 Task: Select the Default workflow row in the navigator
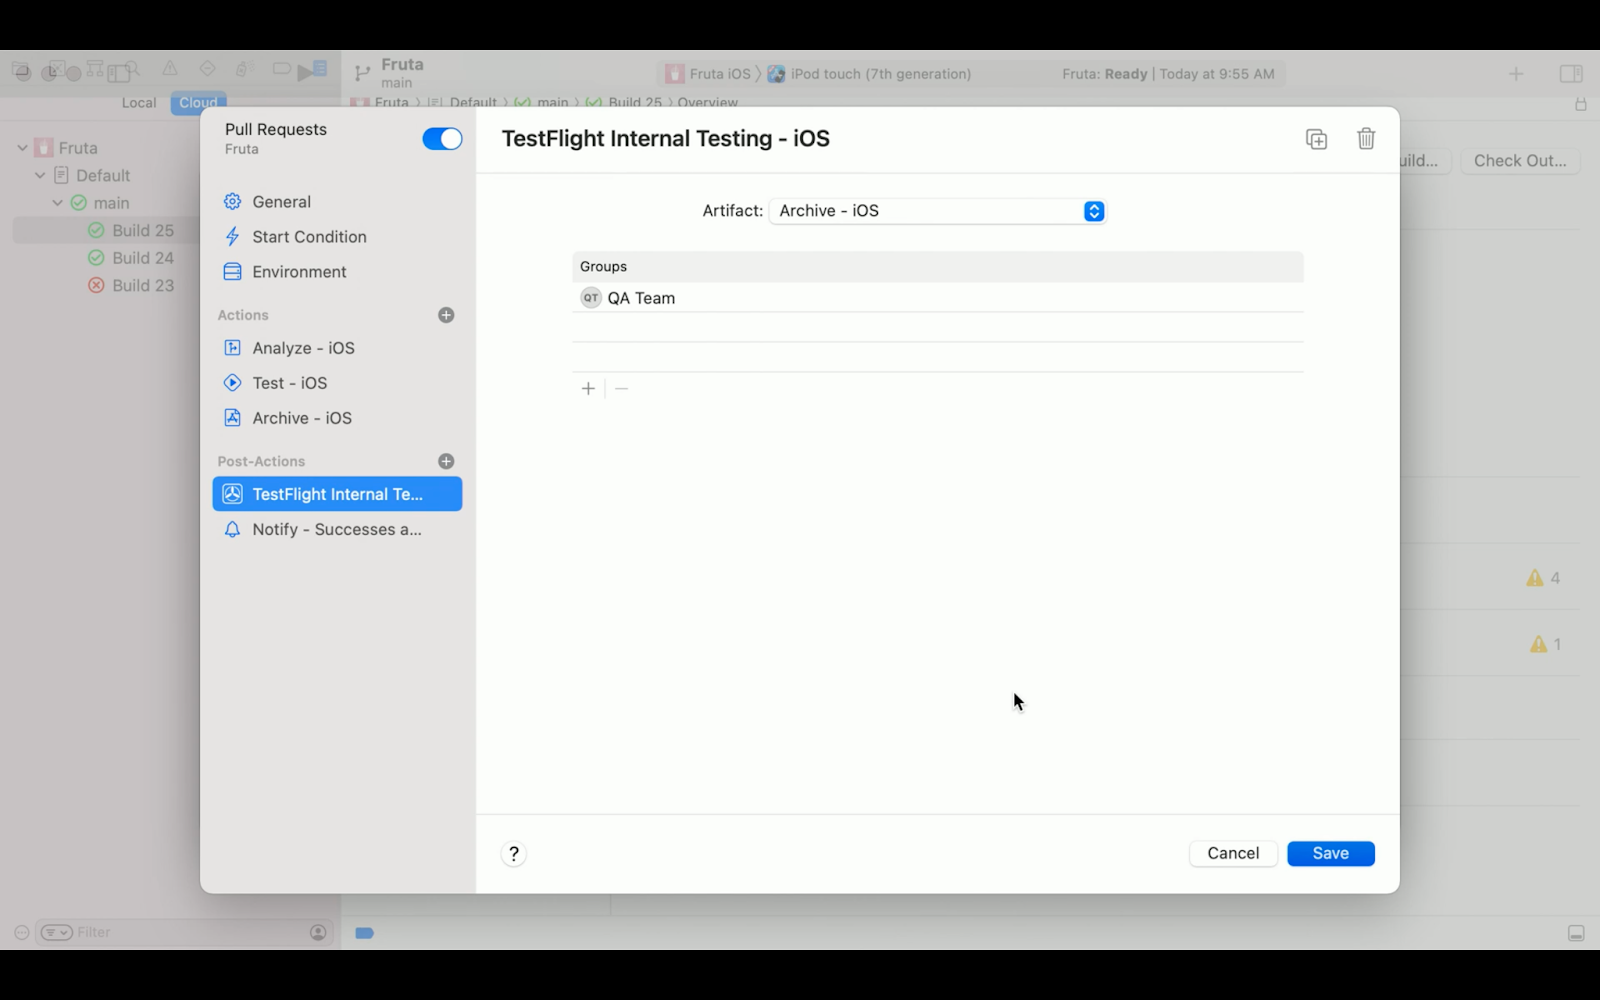pyautogui.click(x=106, y=176)
